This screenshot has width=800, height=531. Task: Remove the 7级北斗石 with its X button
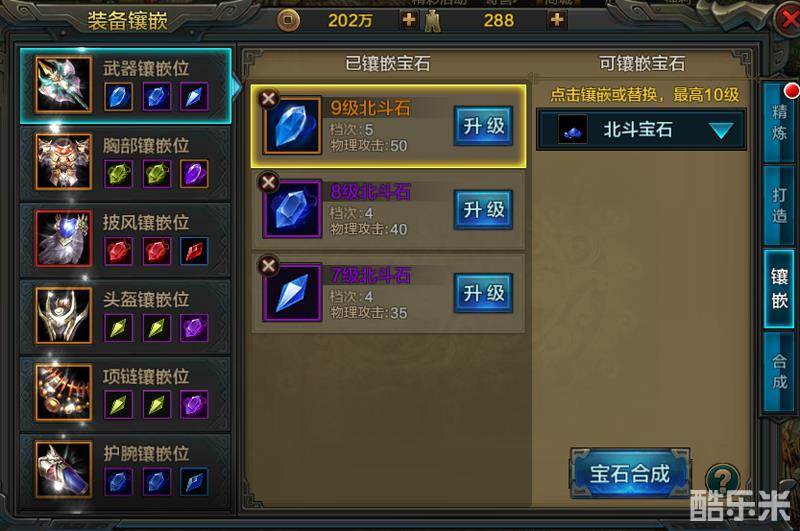(268, 265)
